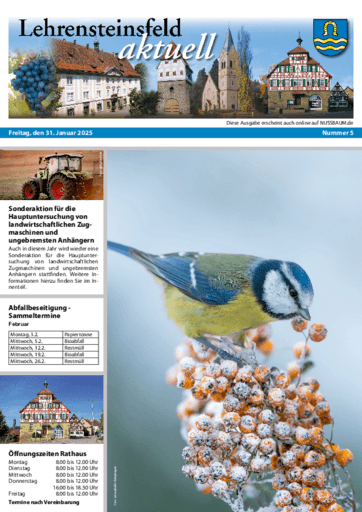This screenshot has height=512, width=362.
Task: Click "Donnerstag" in the opening hours
Action: pos(23,481)
